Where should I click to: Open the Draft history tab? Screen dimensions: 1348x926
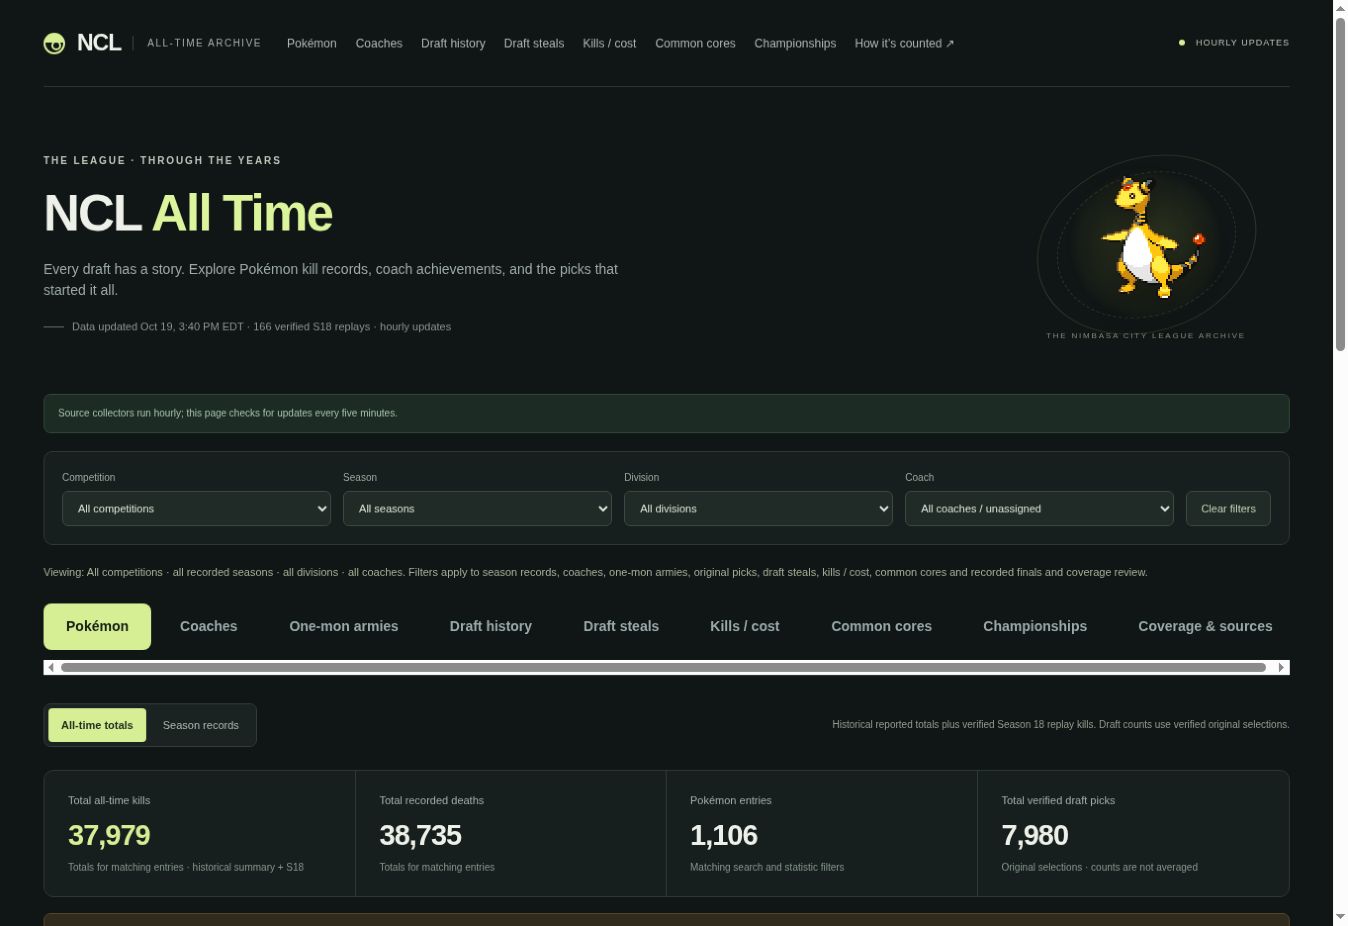[x=491, y=626]
